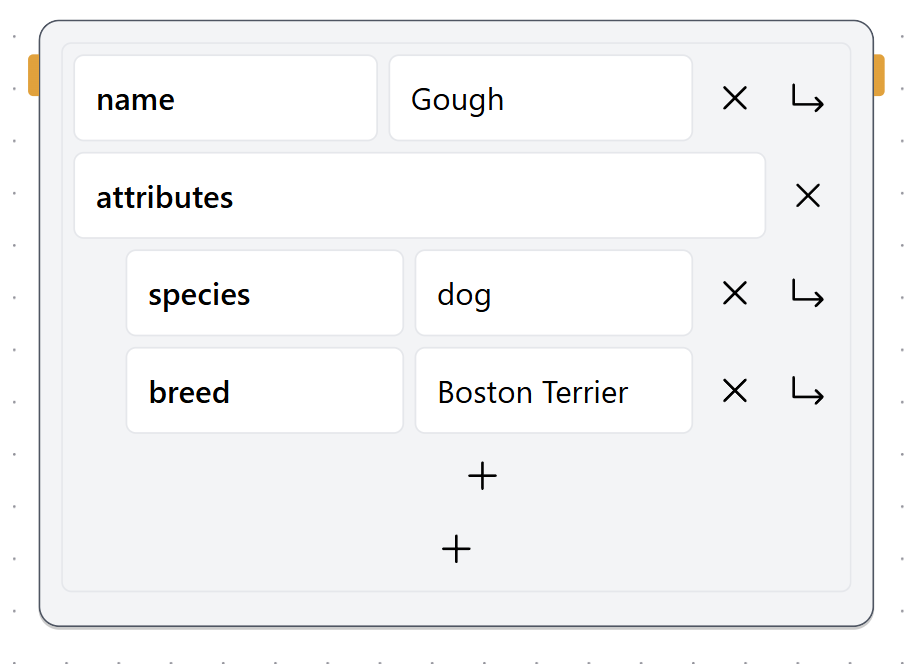
Task: Delete the species row with X icon
Action: [735, 293]
